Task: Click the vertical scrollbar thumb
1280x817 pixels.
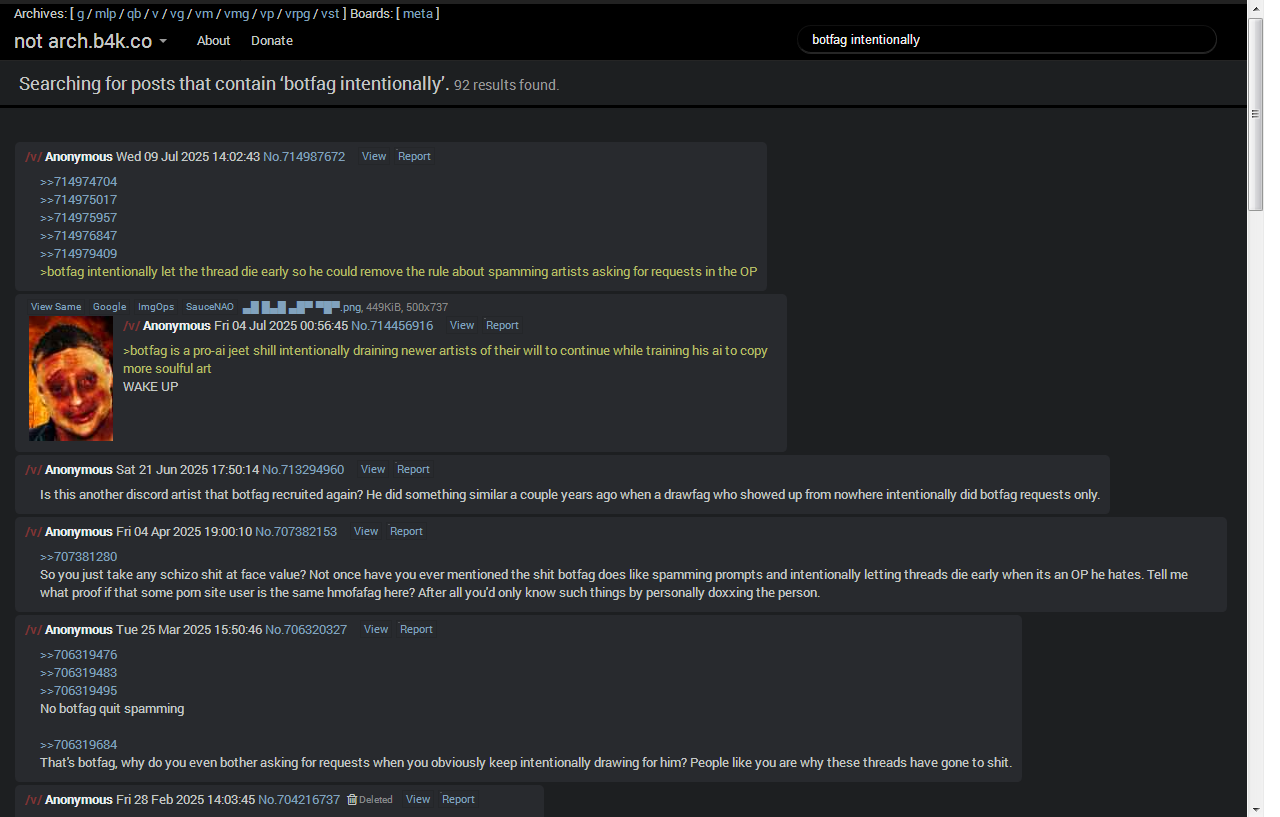Action: (x=1256, y=114)
